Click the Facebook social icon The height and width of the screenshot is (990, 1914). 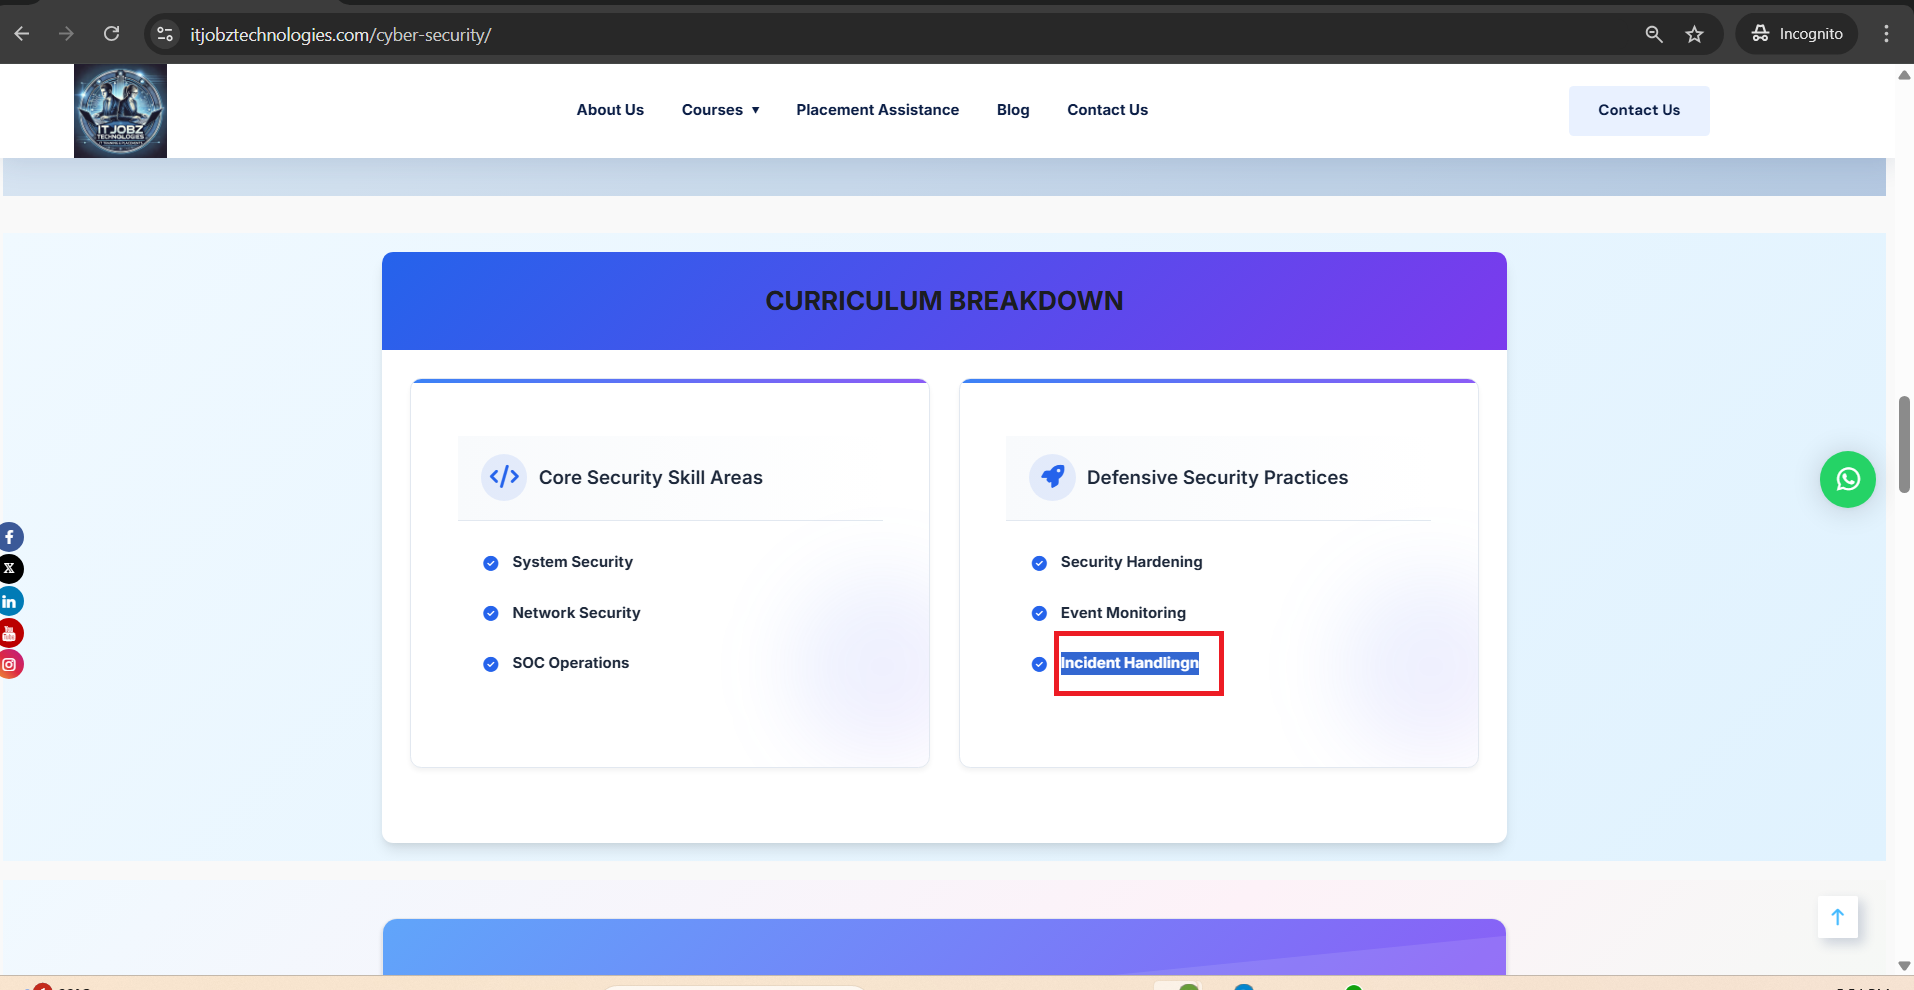10,537
